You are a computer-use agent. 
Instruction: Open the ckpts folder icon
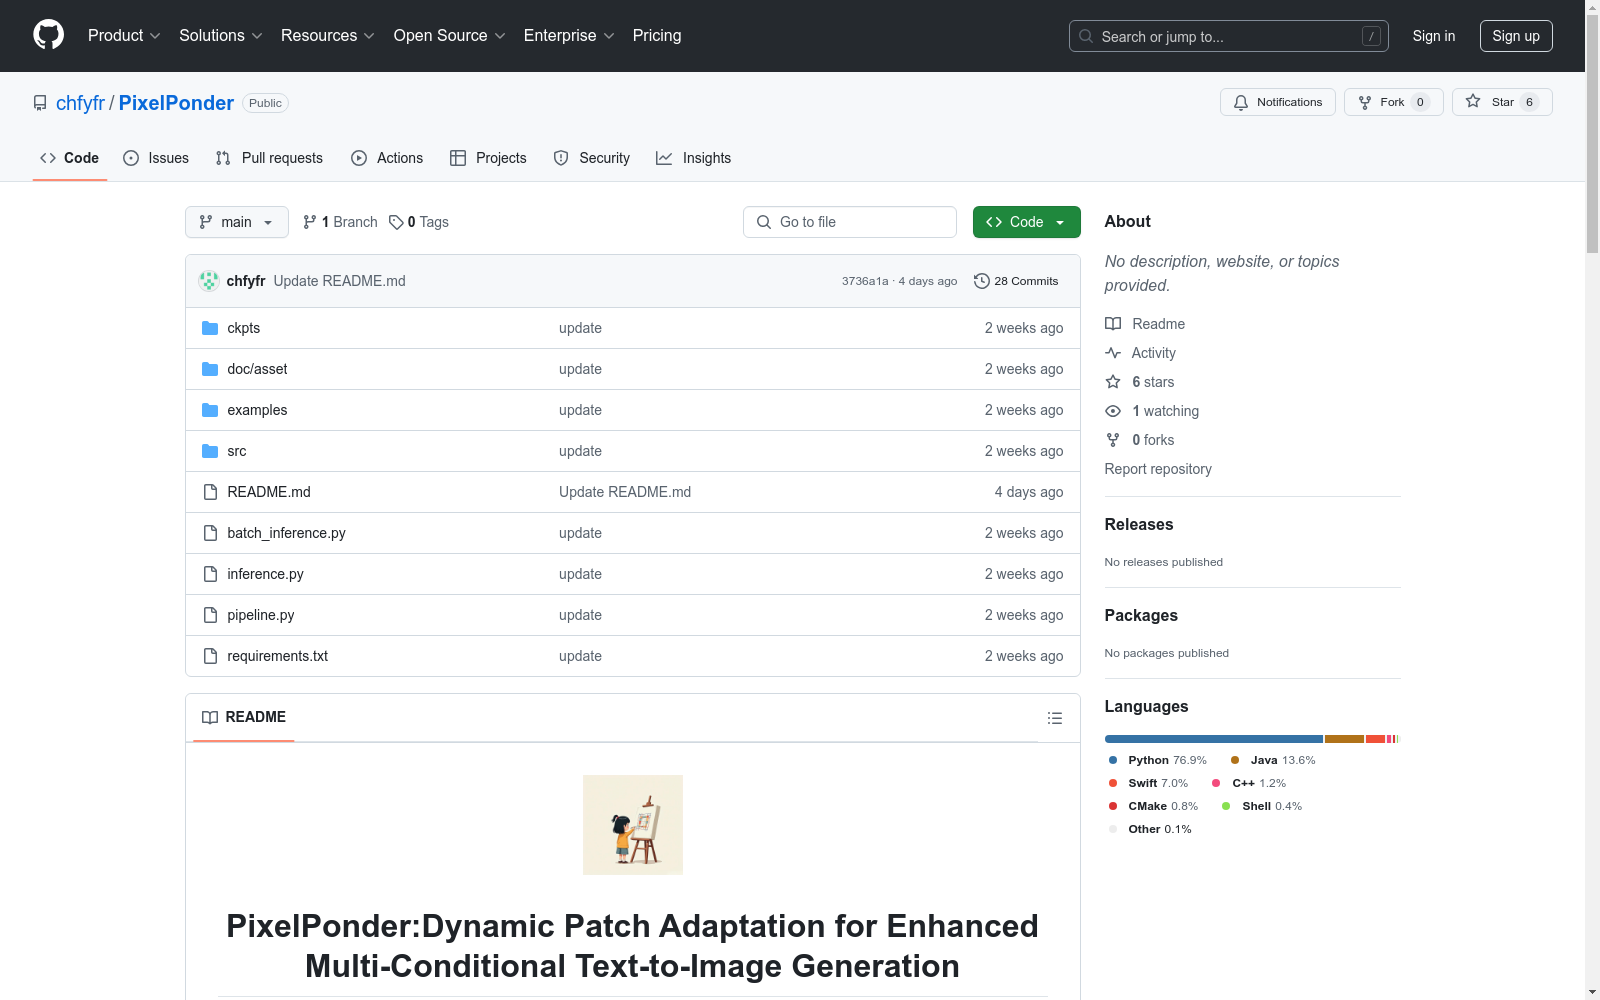pyautogui.click(x=210, y=328)
